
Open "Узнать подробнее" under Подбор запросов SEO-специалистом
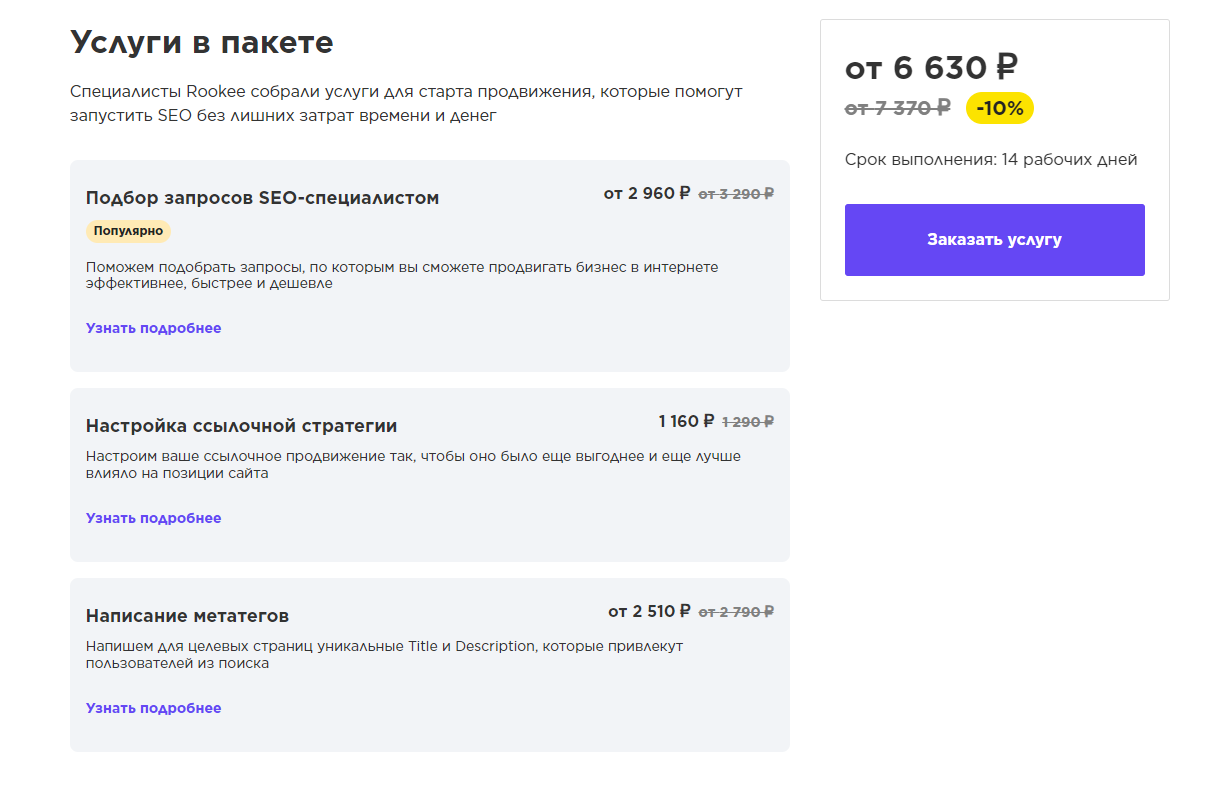153,328
